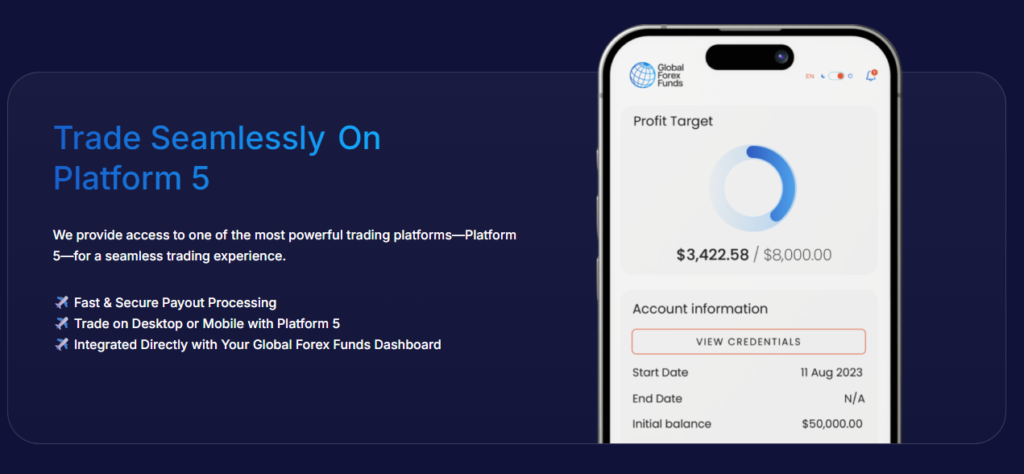Click the 'Fast & Secure Payout Processing' text
This screenshot has width=1024, height=474.
pos(175,303)
